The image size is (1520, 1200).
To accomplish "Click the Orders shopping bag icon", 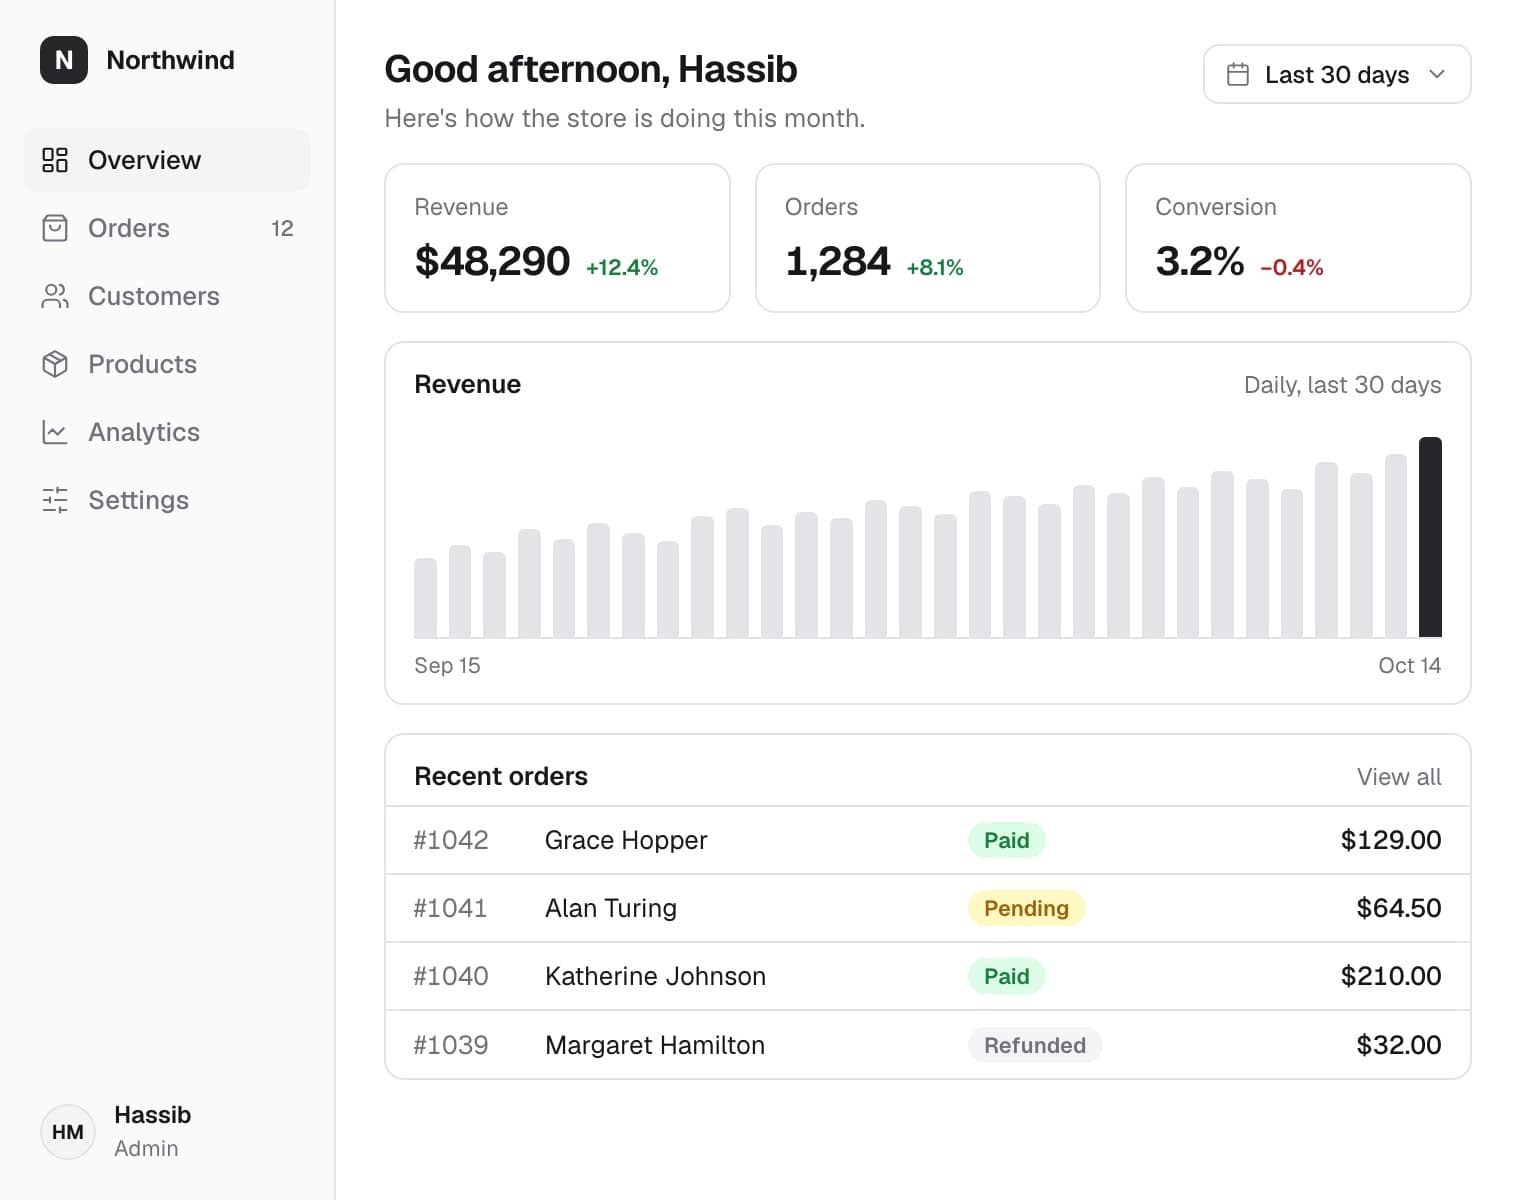I will click(x=55, y=228).
